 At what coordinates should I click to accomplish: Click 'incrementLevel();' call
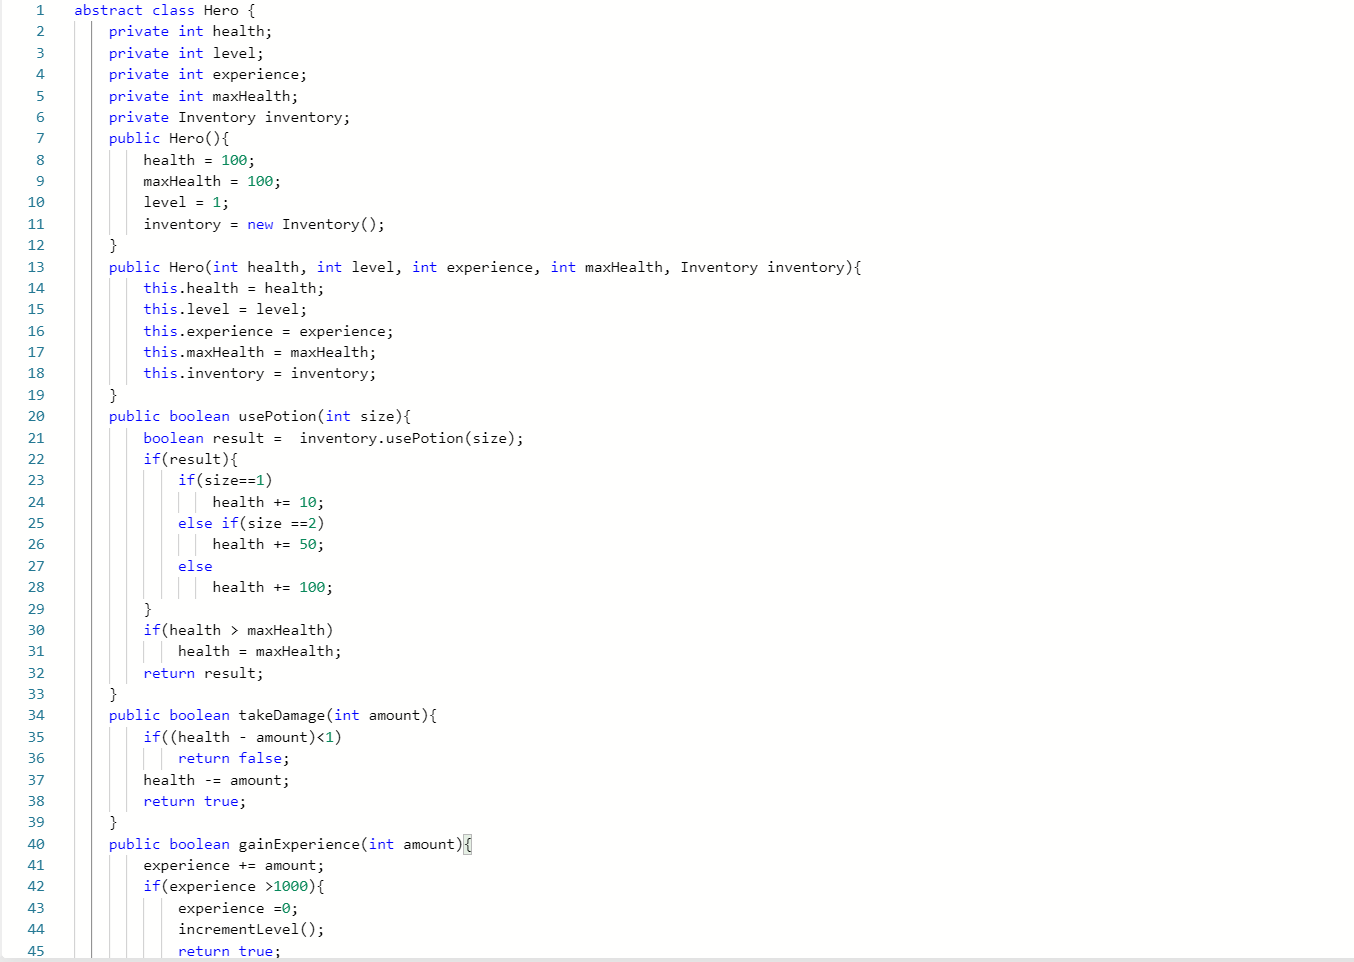click(x=251, y=929)
